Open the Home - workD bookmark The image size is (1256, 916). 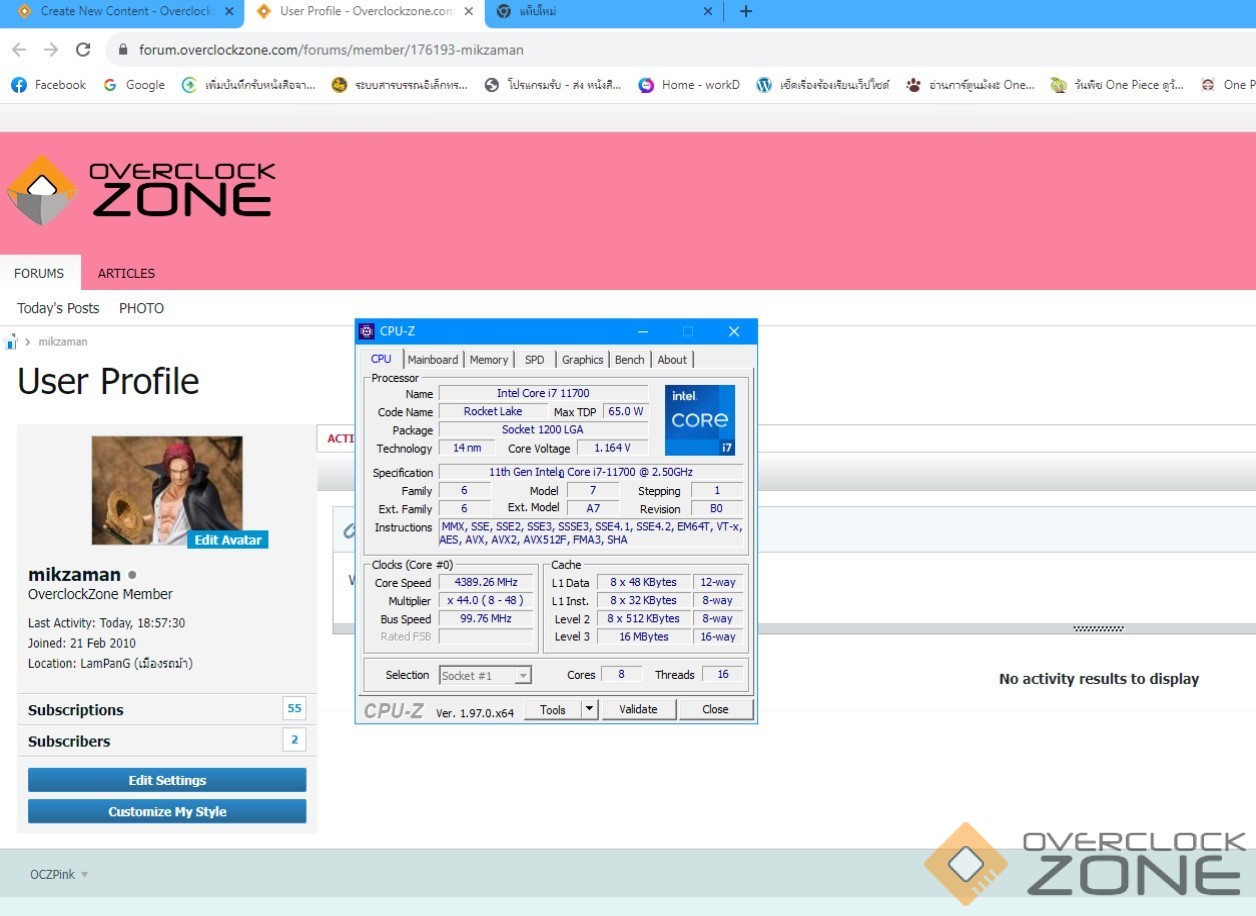pyautogui.click(x=689, y=85)
